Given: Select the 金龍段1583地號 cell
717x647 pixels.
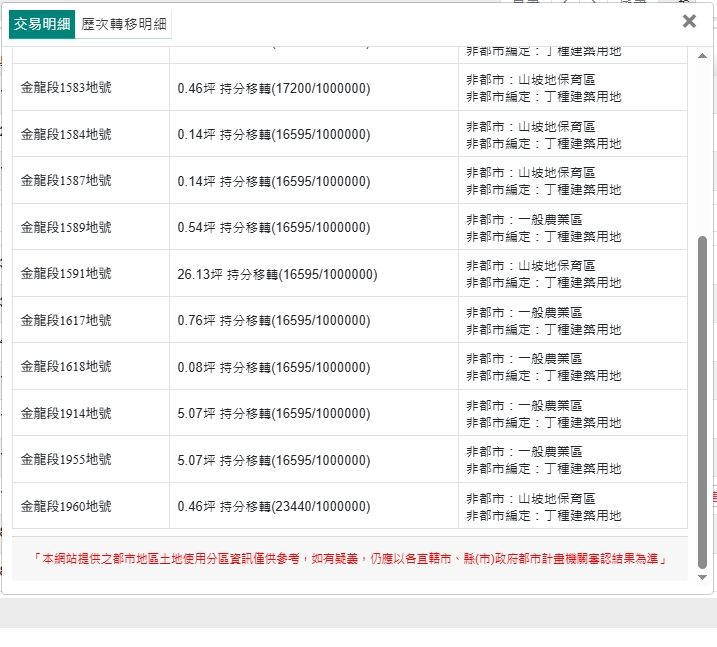Looking at the screenshot, I should click(x=66, y=88).
